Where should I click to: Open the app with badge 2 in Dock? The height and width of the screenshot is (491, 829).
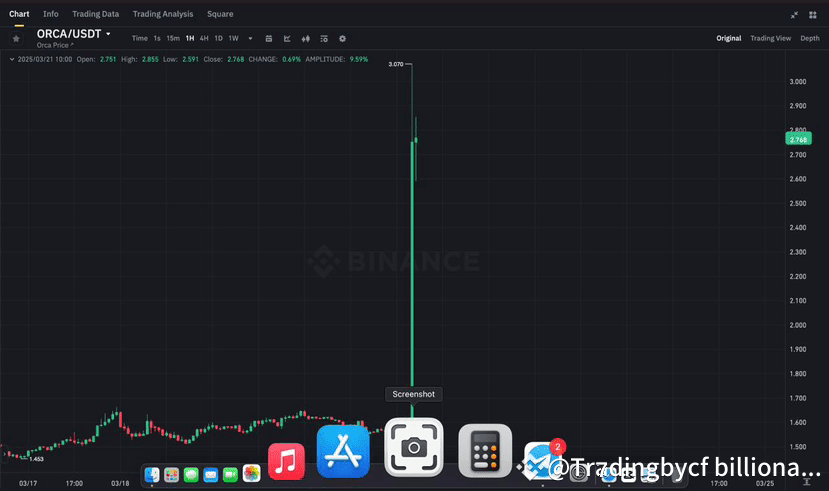(x=542, y=460)
